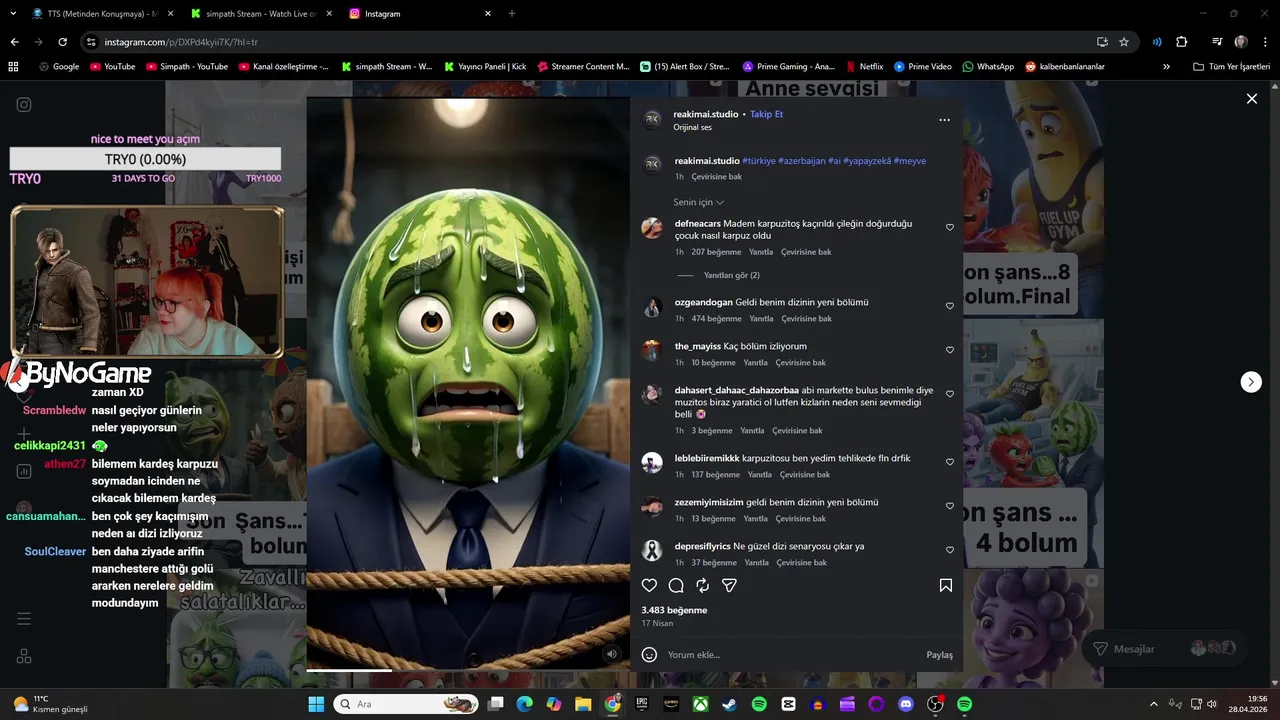1280x720 pixels.
Task: Open the Netflix bookmark
Action: click(x=864, y=66)
